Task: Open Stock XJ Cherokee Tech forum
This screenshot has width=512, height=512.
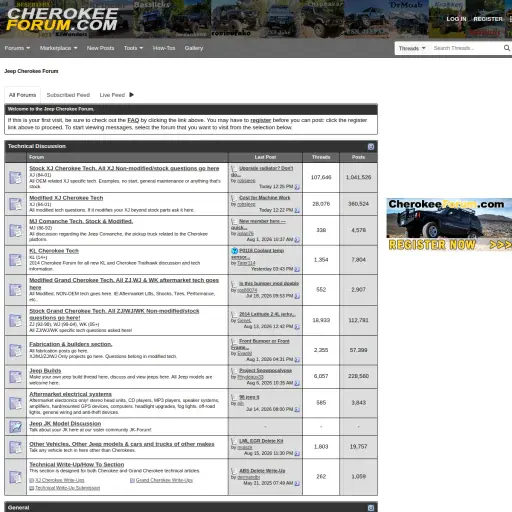Action: [x=124, y=168]
